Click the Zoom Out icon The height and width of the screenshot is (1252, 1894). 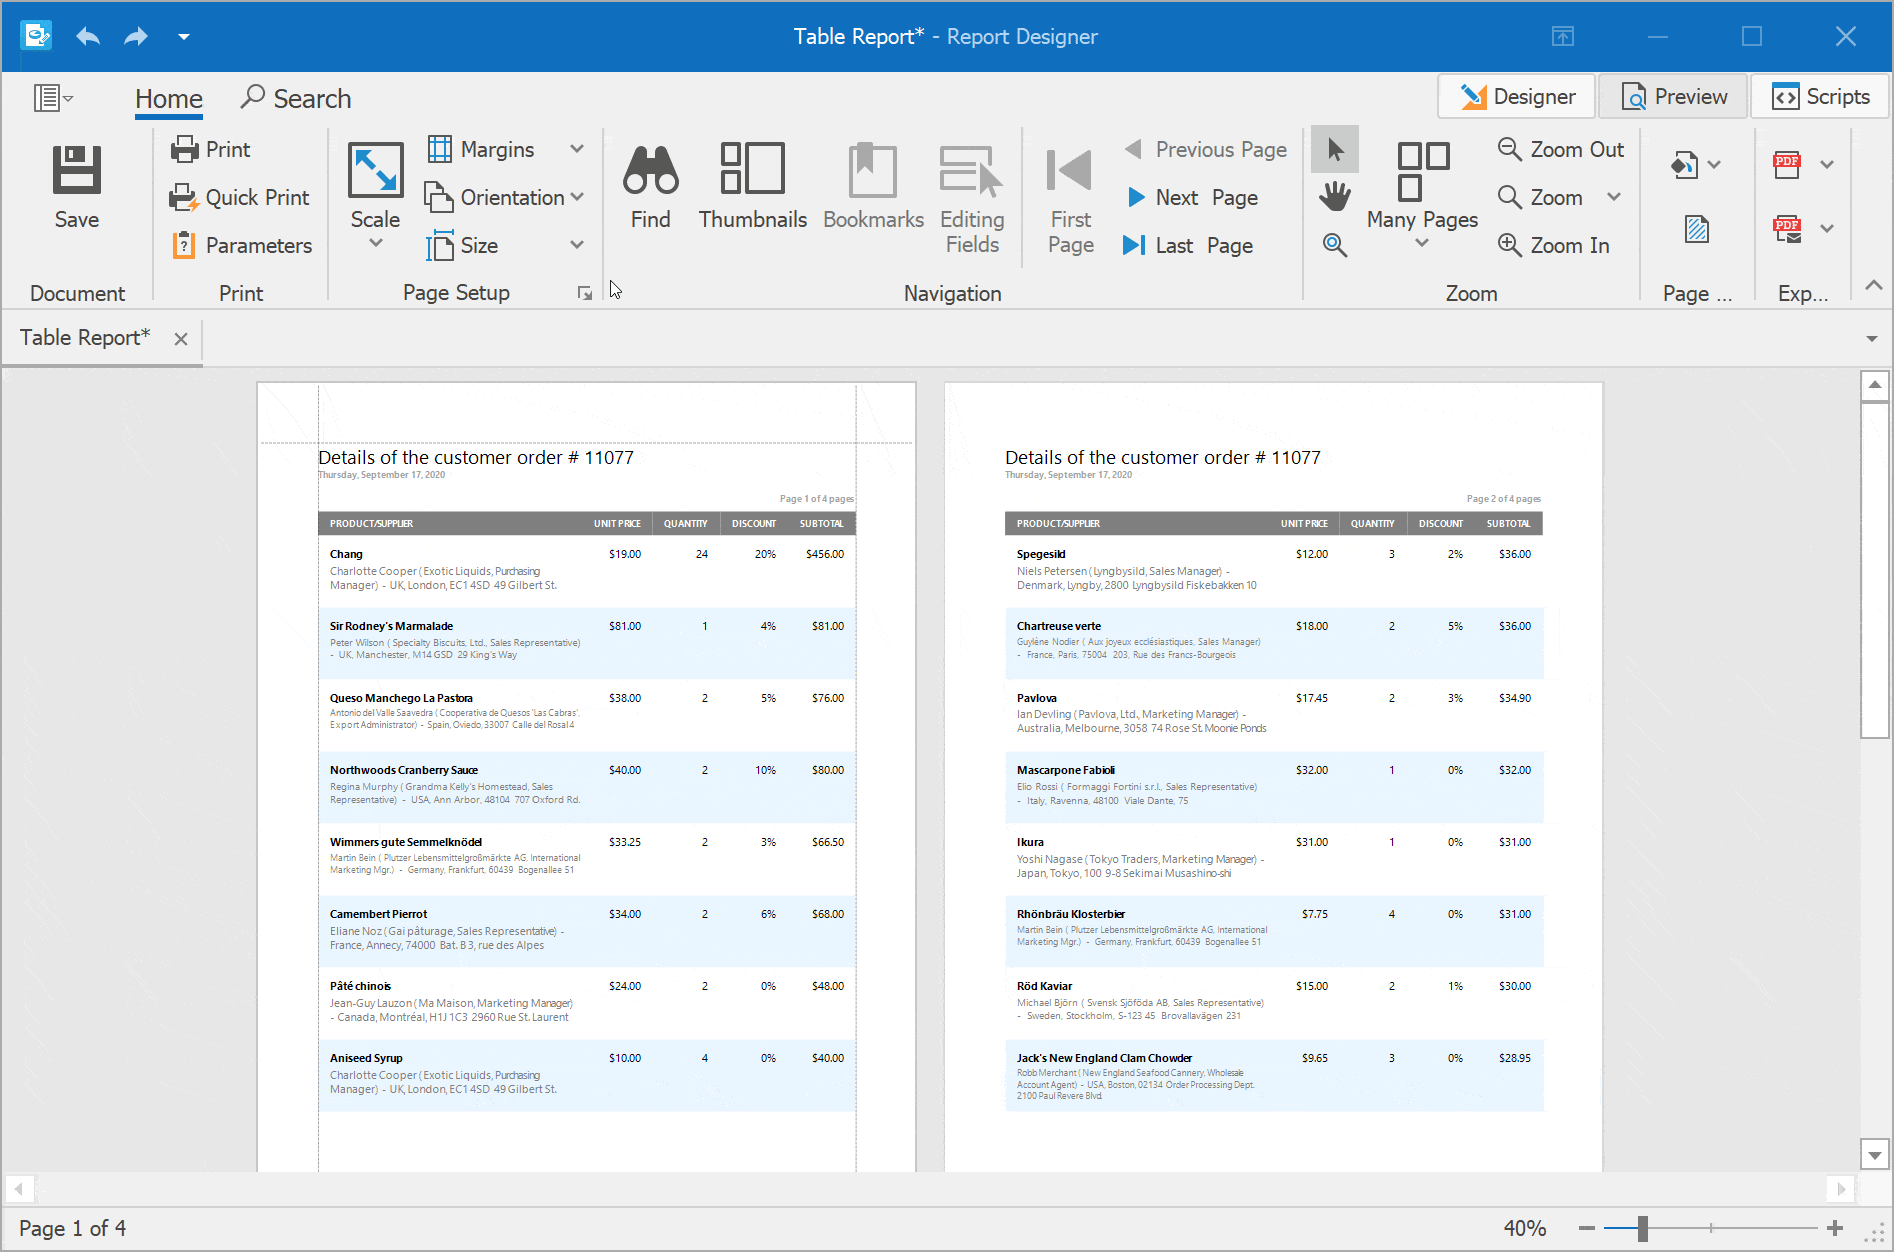click(1509, 149)
